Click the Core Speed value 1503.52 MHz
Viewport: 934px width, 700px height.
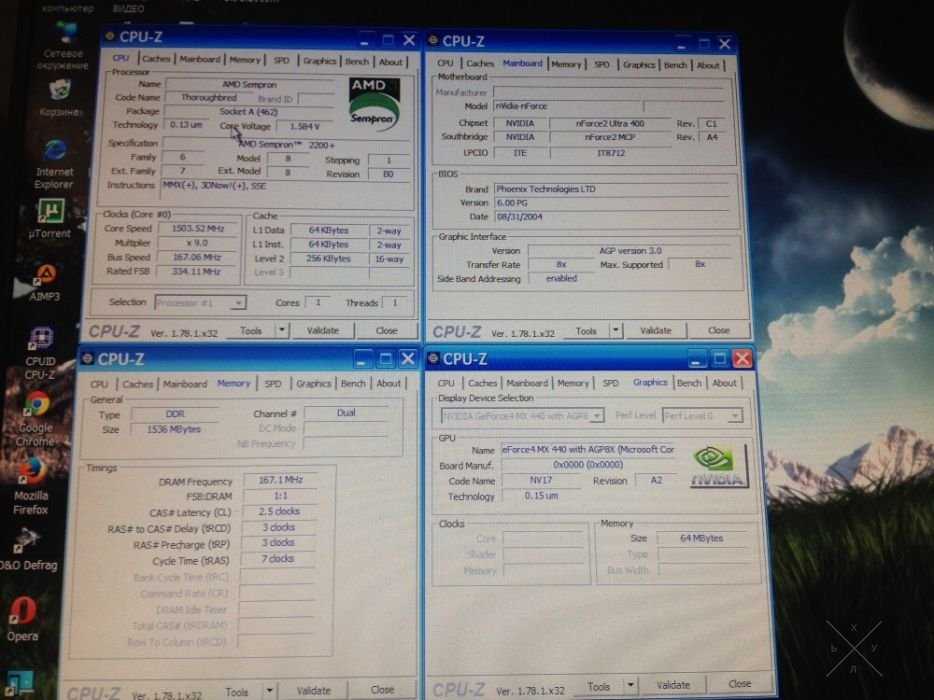coord(197,228)
